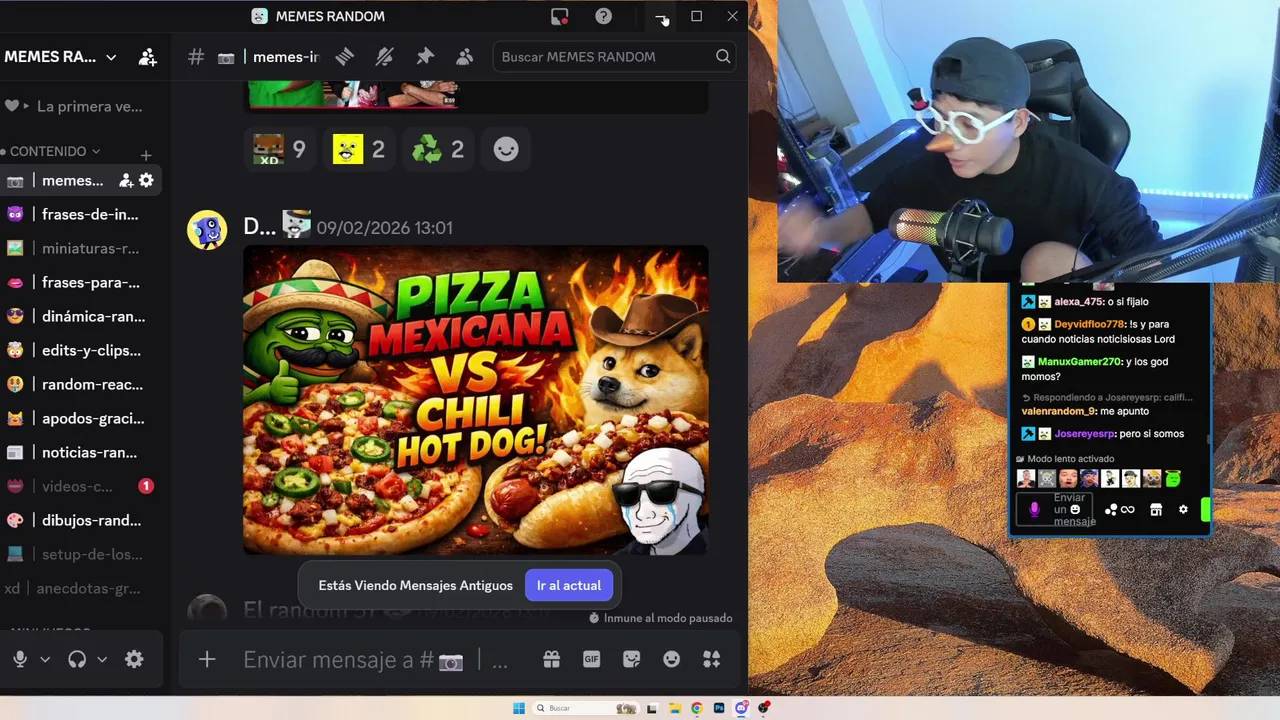Toggle notification settings bell in header

[385, 57]
